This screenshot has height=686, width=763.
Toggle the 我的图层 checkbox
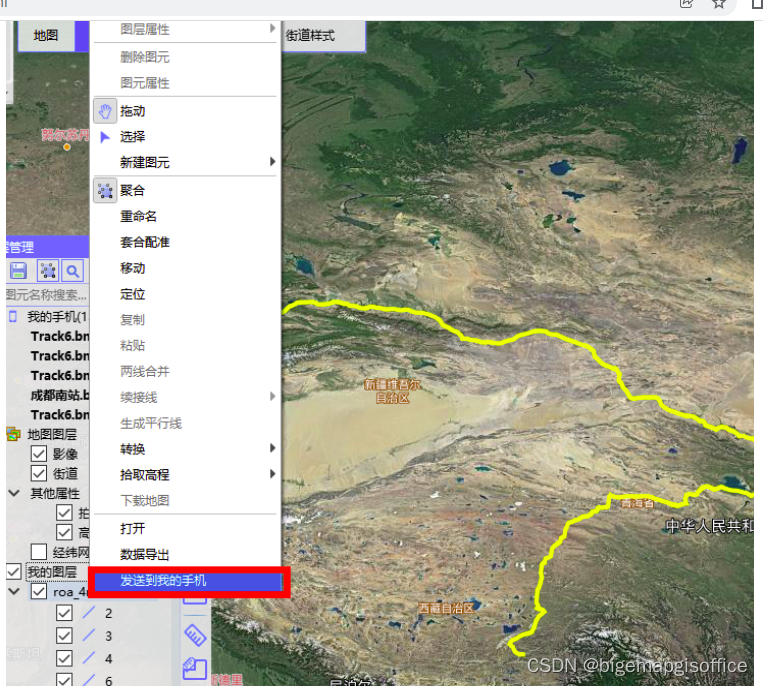(14, 572)
